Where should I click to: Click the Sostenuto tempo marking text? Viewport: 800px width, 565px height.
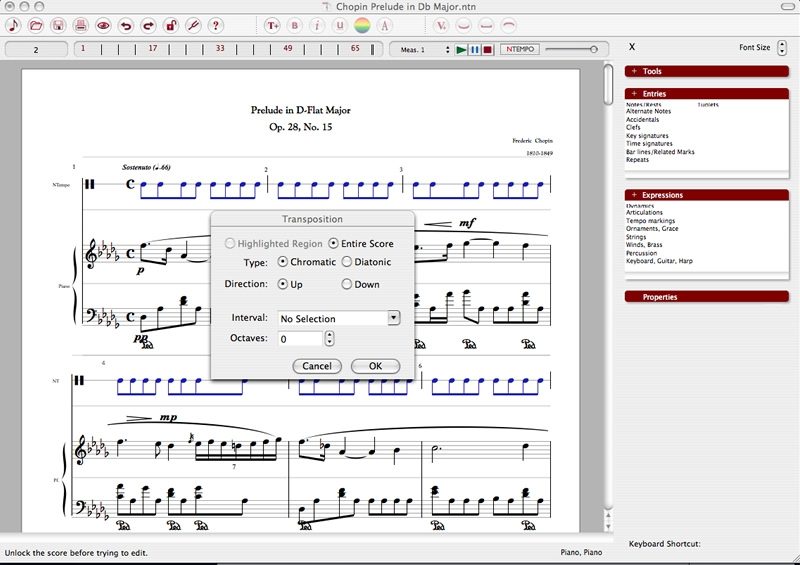(x=146, y=167)
